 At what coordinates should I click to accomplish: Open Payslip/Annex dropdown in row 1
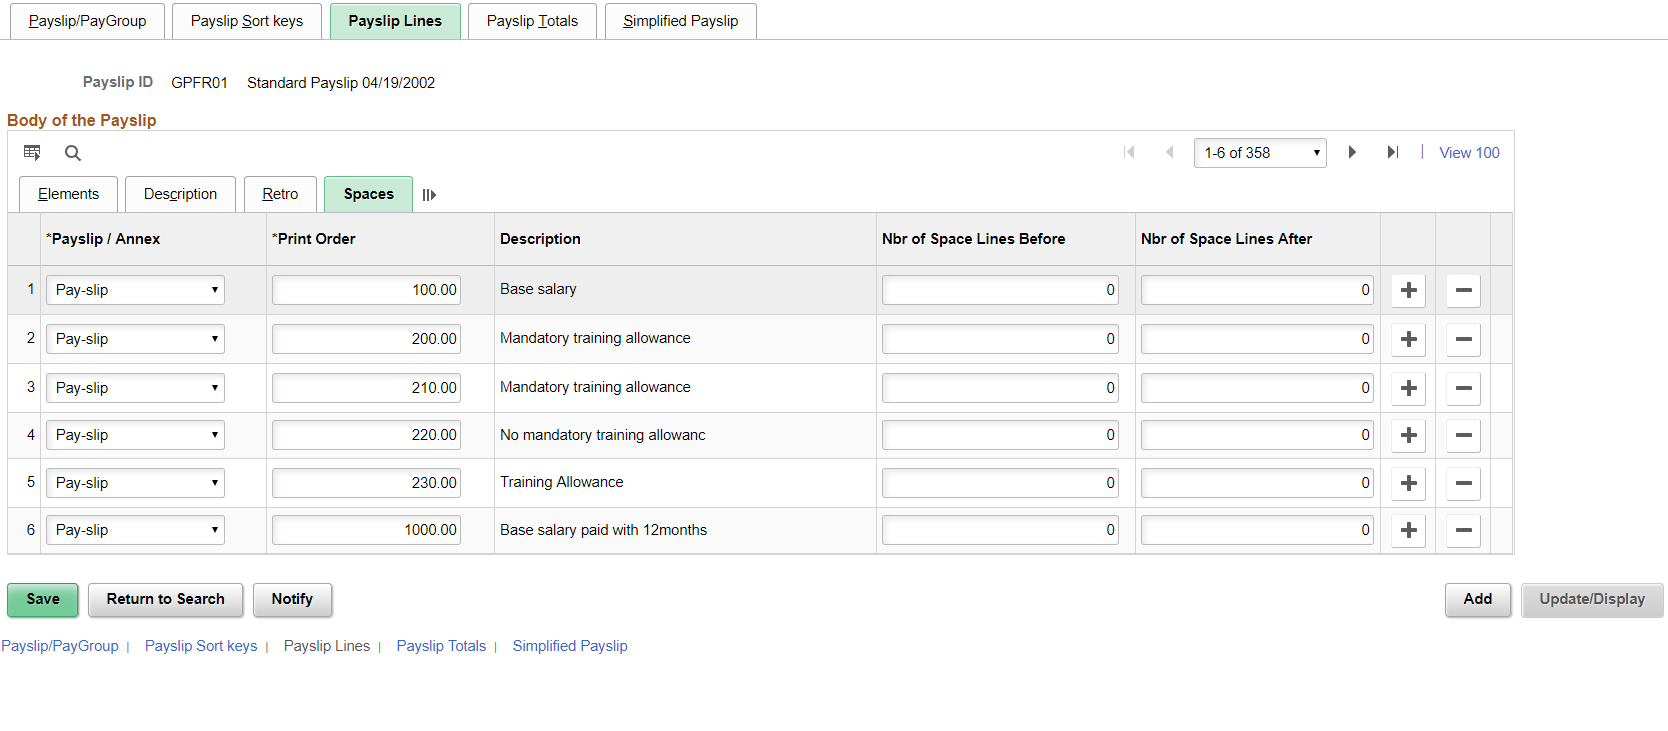tap(135, 290)
